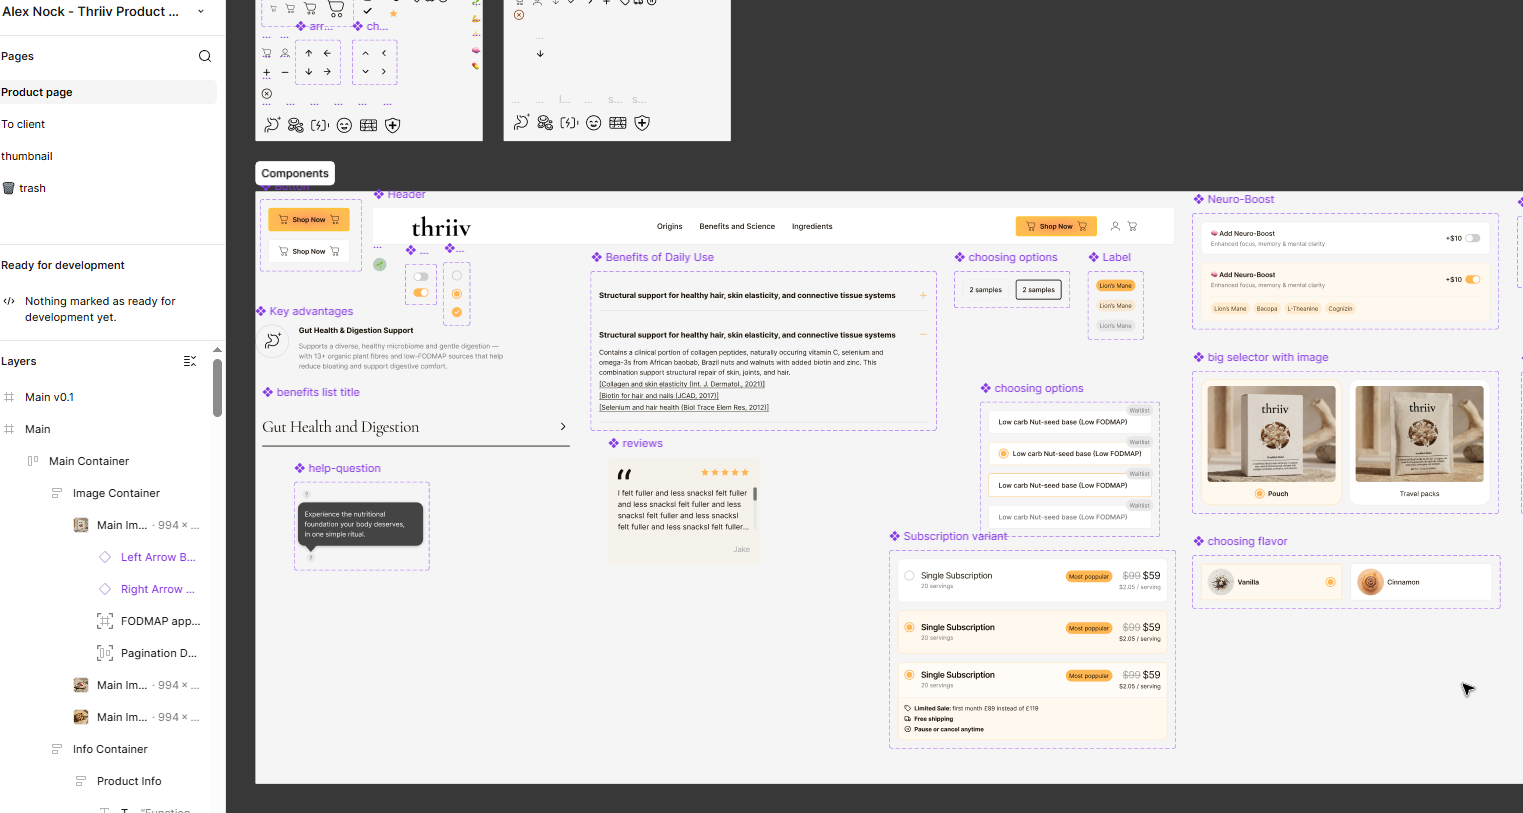
Task: Select the user account icon in thriiv header
Action: (x=1115, y=226)
